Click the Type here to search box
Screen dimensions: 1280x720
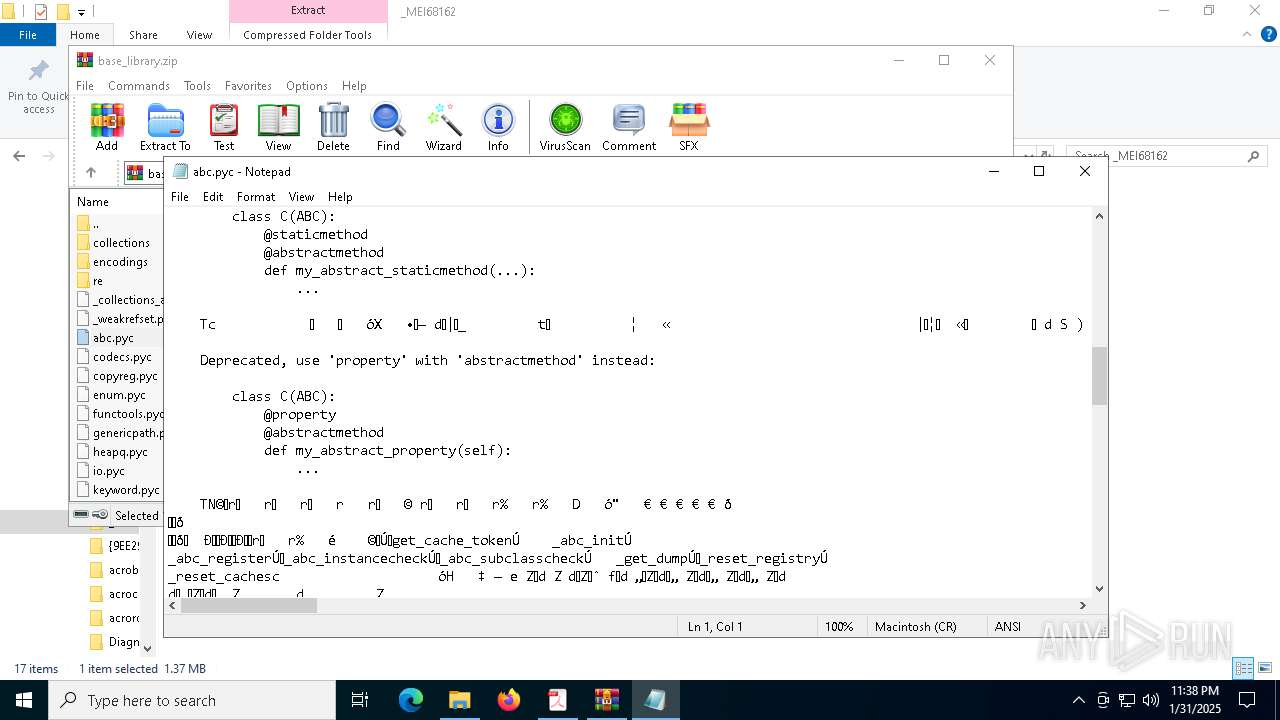point(192,700)
